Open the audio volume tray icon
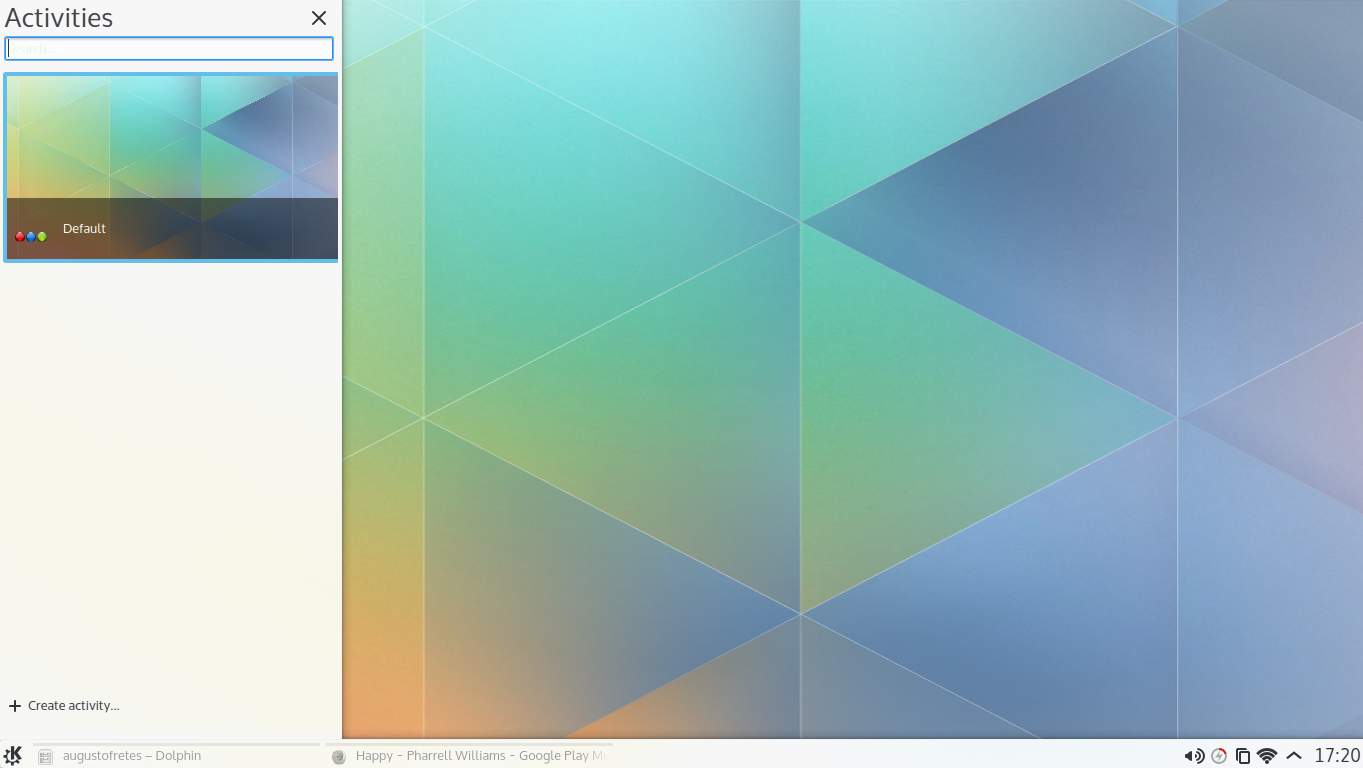The height and width of the screenshot is (768, 1363). (1194, 756)
